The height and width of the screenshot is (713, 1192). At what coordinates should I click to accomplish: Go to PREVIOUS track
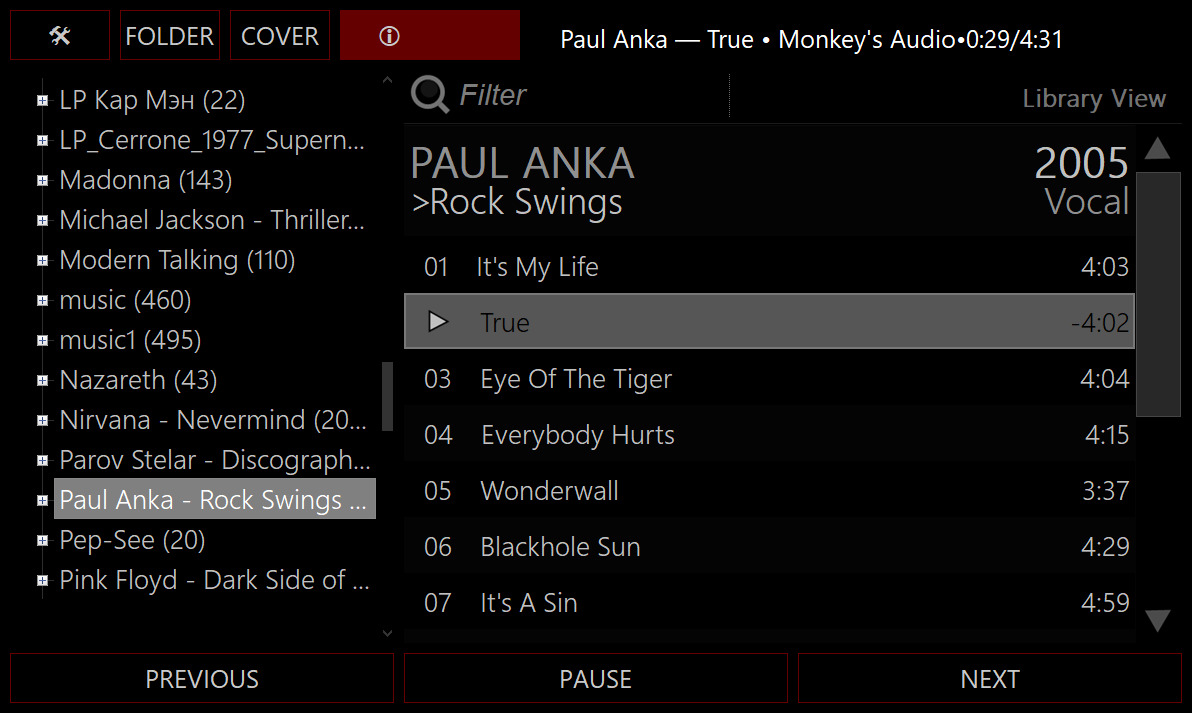tap(202, 679)
